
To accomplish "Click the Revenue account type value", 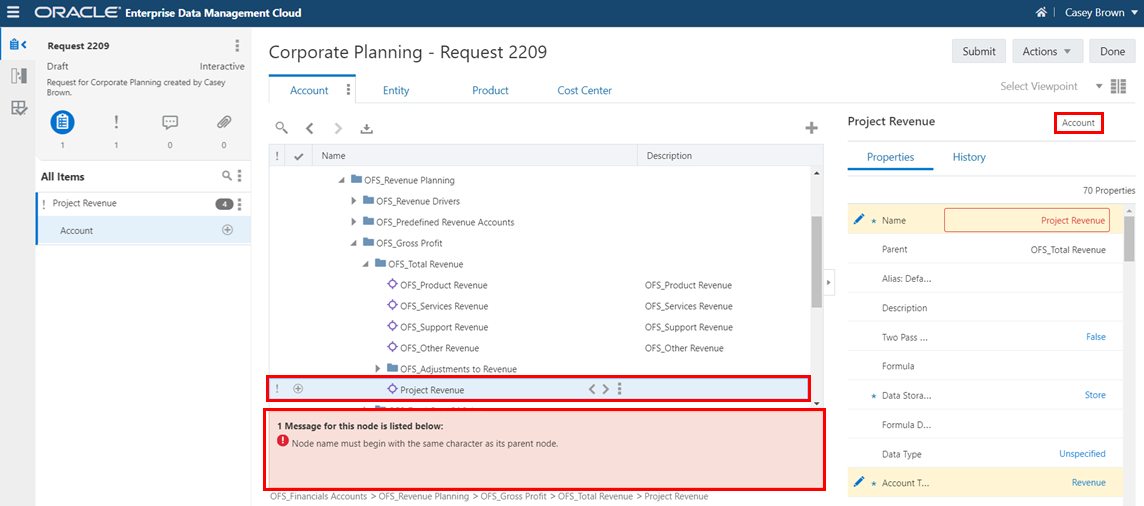I will [x=1089, y=483].
